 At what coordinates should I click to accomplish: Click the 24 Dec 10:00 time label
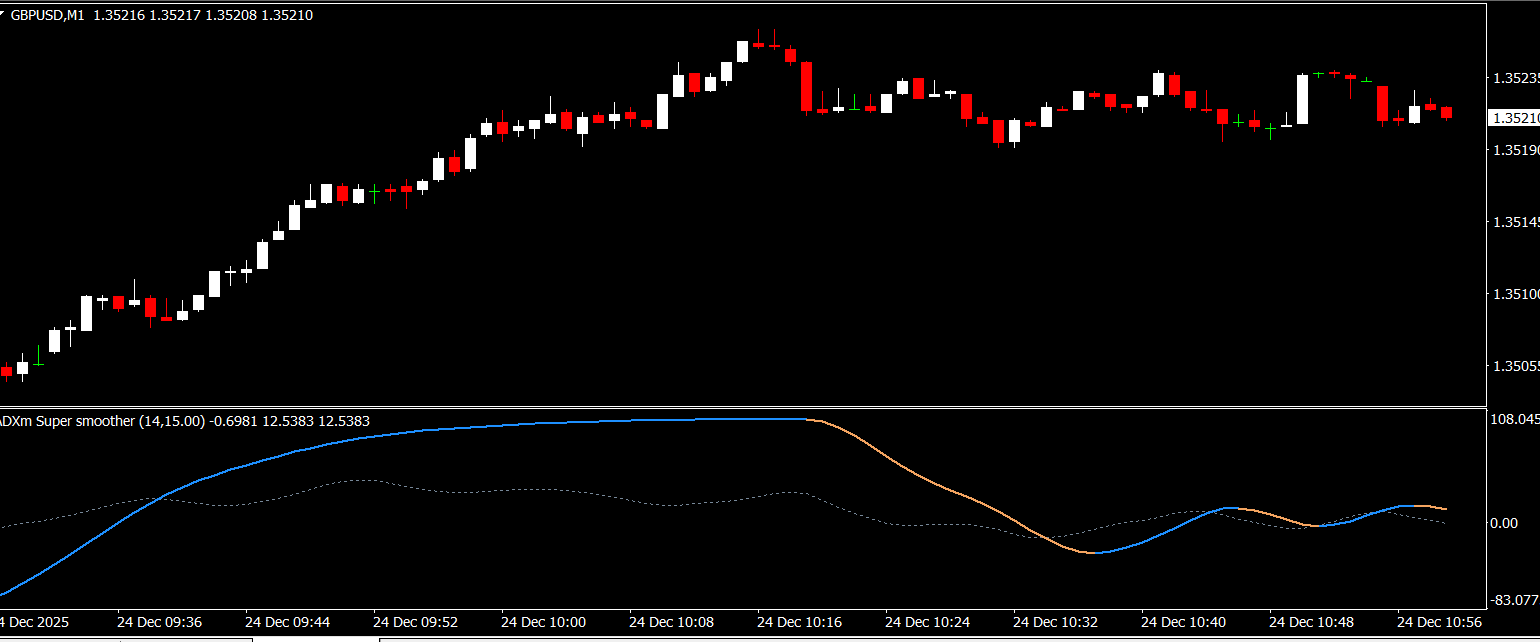pos(544,622)
